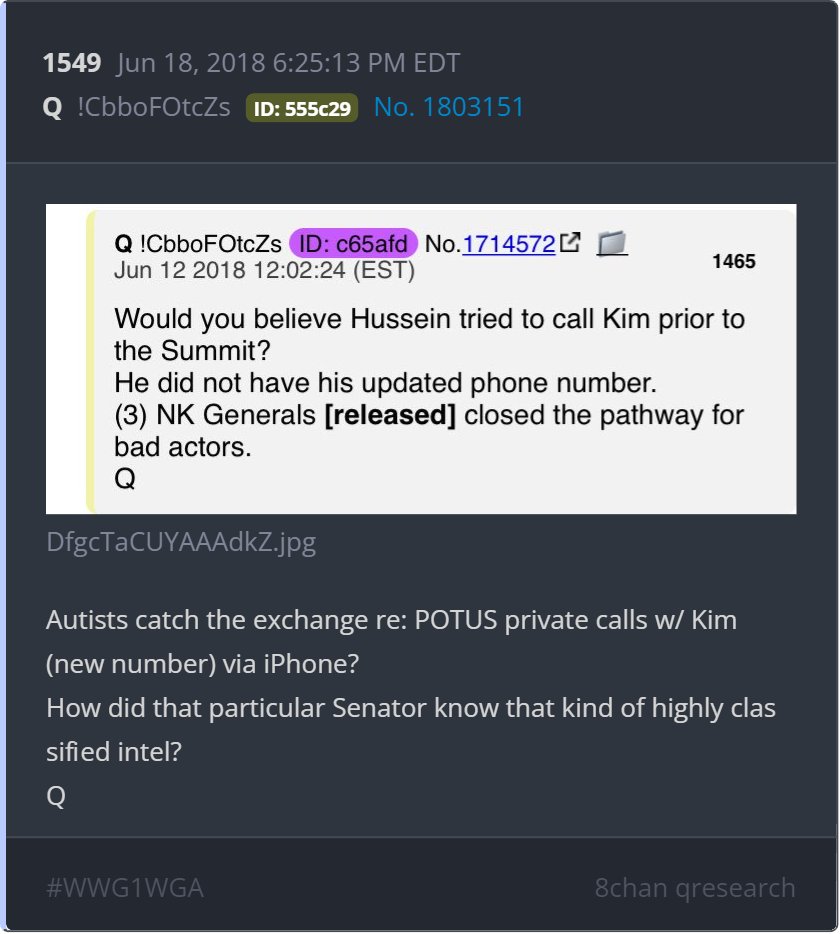Click the timestamp Jun 18, 2018 6:25:13 PM EDT
Viewport: 840px width, 934px height.
click(289, 63)
